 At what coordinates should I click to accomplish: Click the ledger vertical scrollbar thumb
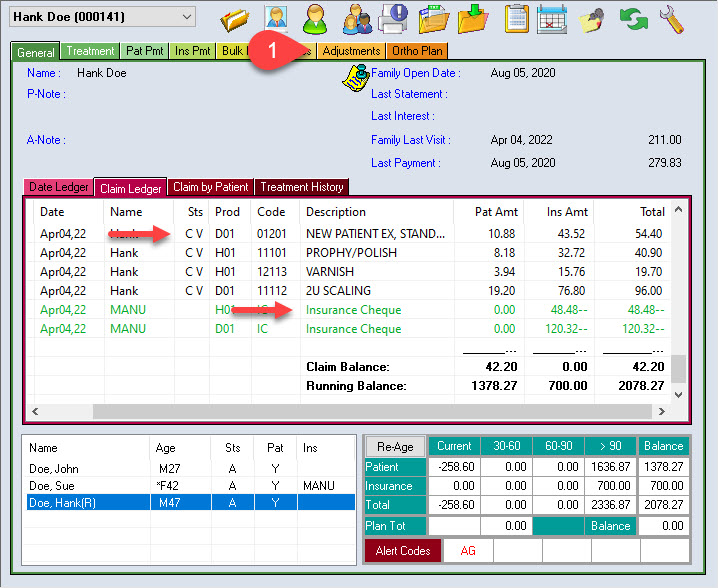click(x=678, y=368)
